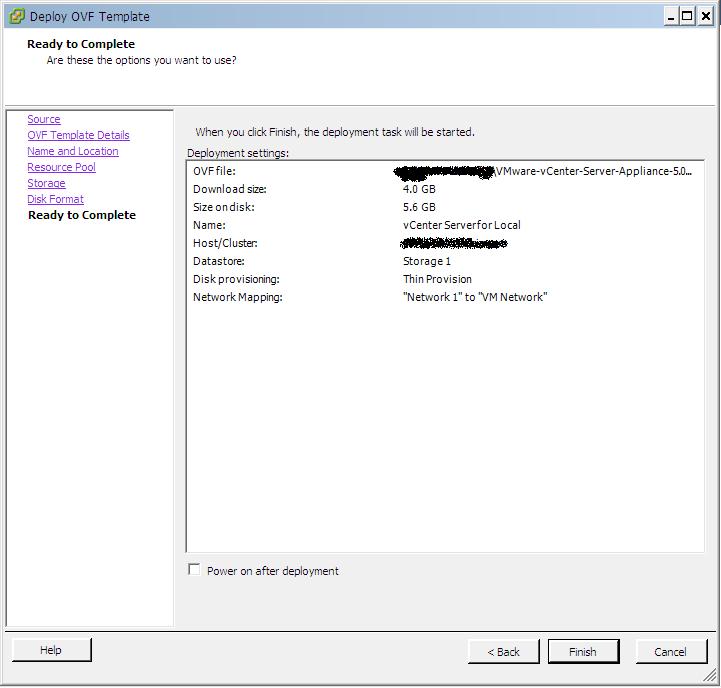The height and width of the screenshot is (688, 721).
Task: Return to Name and Location step
Action: pos(73,151)
